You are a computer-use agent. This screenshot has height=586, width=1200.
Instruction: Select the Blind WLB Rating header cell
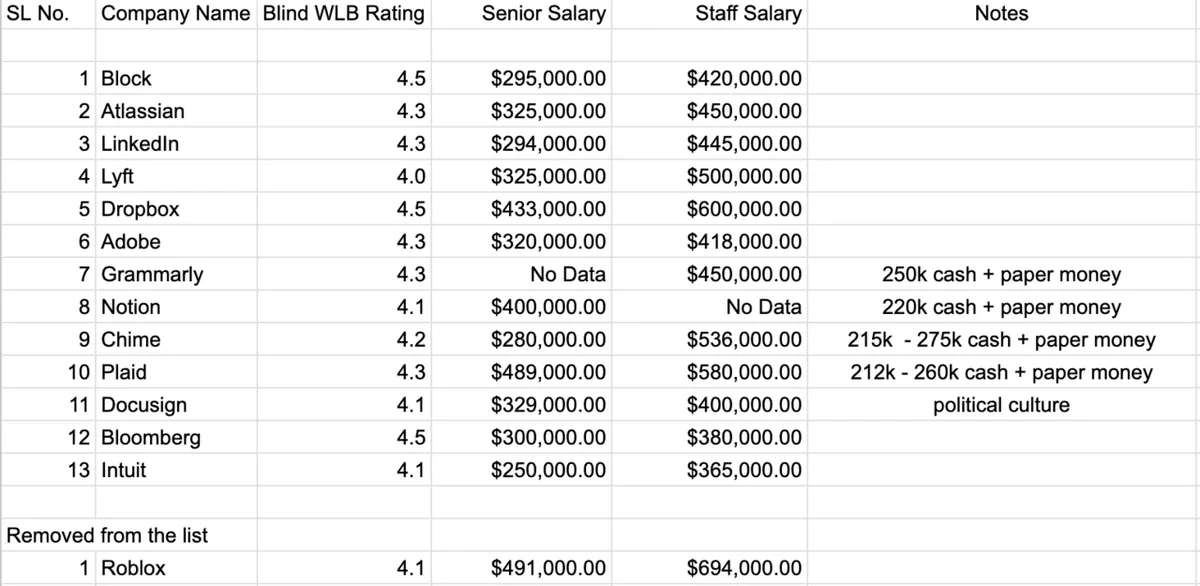(343, 14)
